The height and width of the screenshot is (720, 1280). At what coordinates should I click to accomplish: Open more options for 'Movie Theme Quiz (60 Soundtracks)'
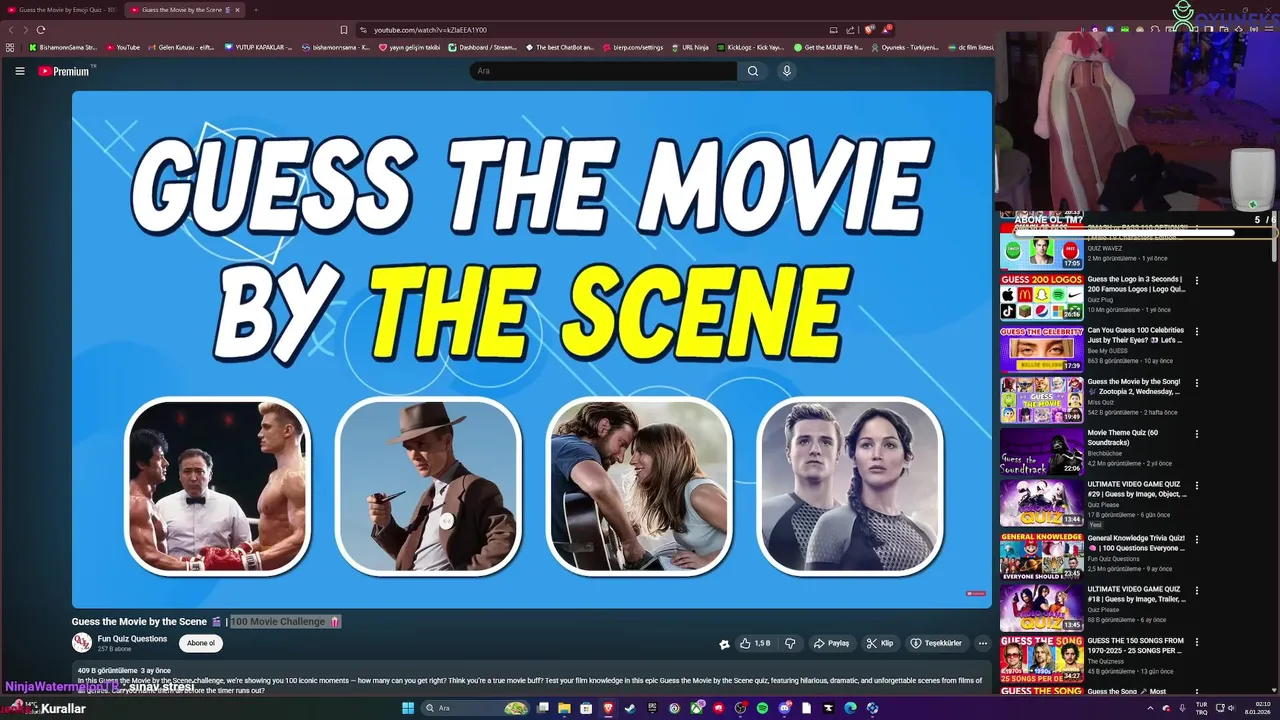1197,435
